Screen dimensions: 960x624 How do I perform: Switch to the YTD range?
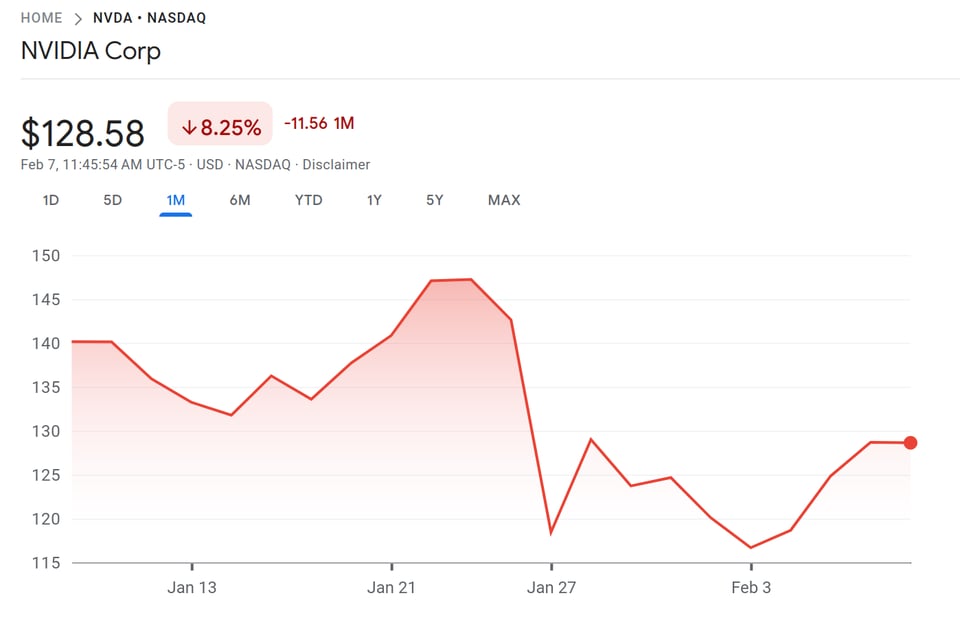click(308, 200)
